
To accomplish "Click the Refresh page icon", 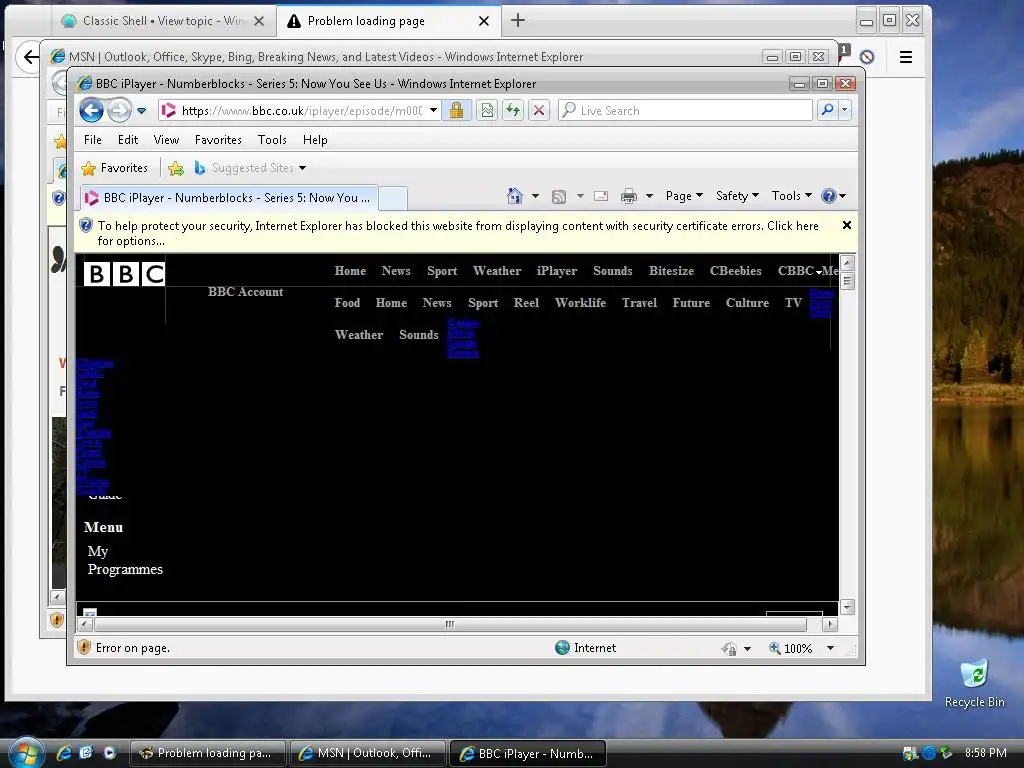I will coord(513,110).
